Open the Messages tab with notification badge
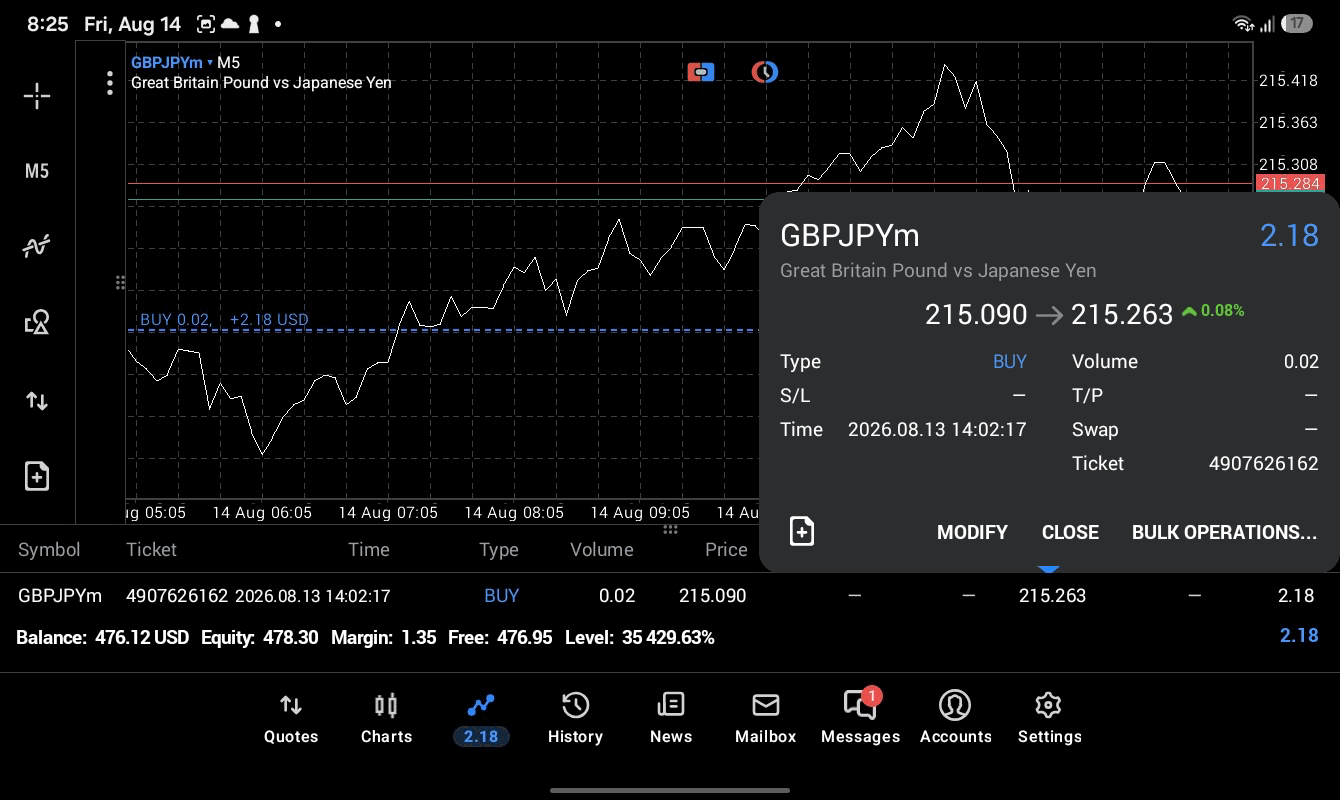 coord(860,719)
